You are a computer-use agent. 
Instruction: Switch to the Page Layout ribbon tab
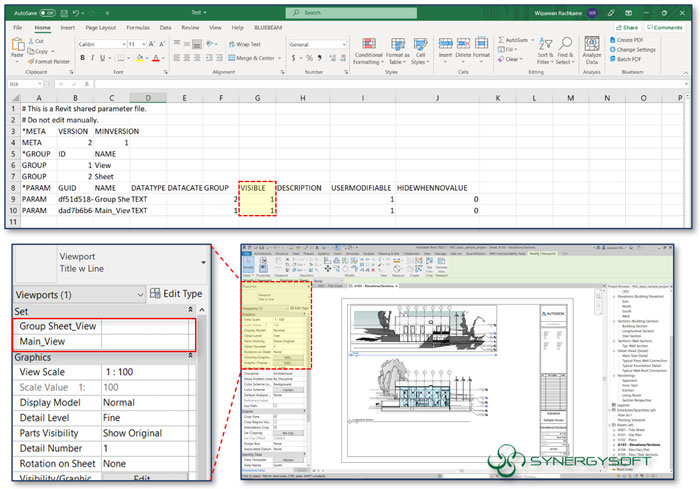[101, 28]
